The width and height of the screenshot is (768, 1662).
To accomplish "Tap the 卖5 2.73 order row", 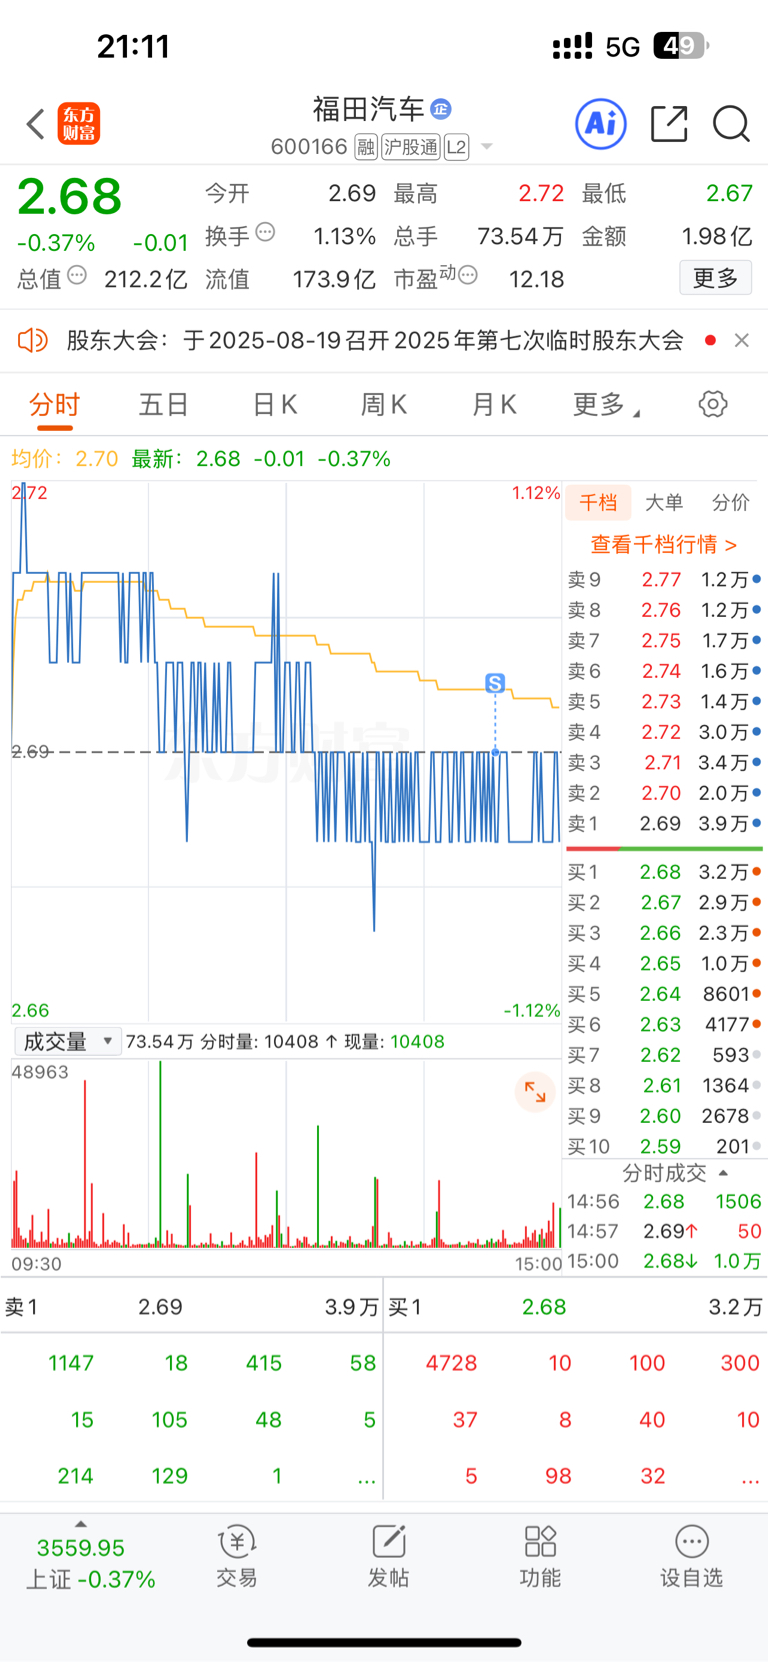I will 664,702.
